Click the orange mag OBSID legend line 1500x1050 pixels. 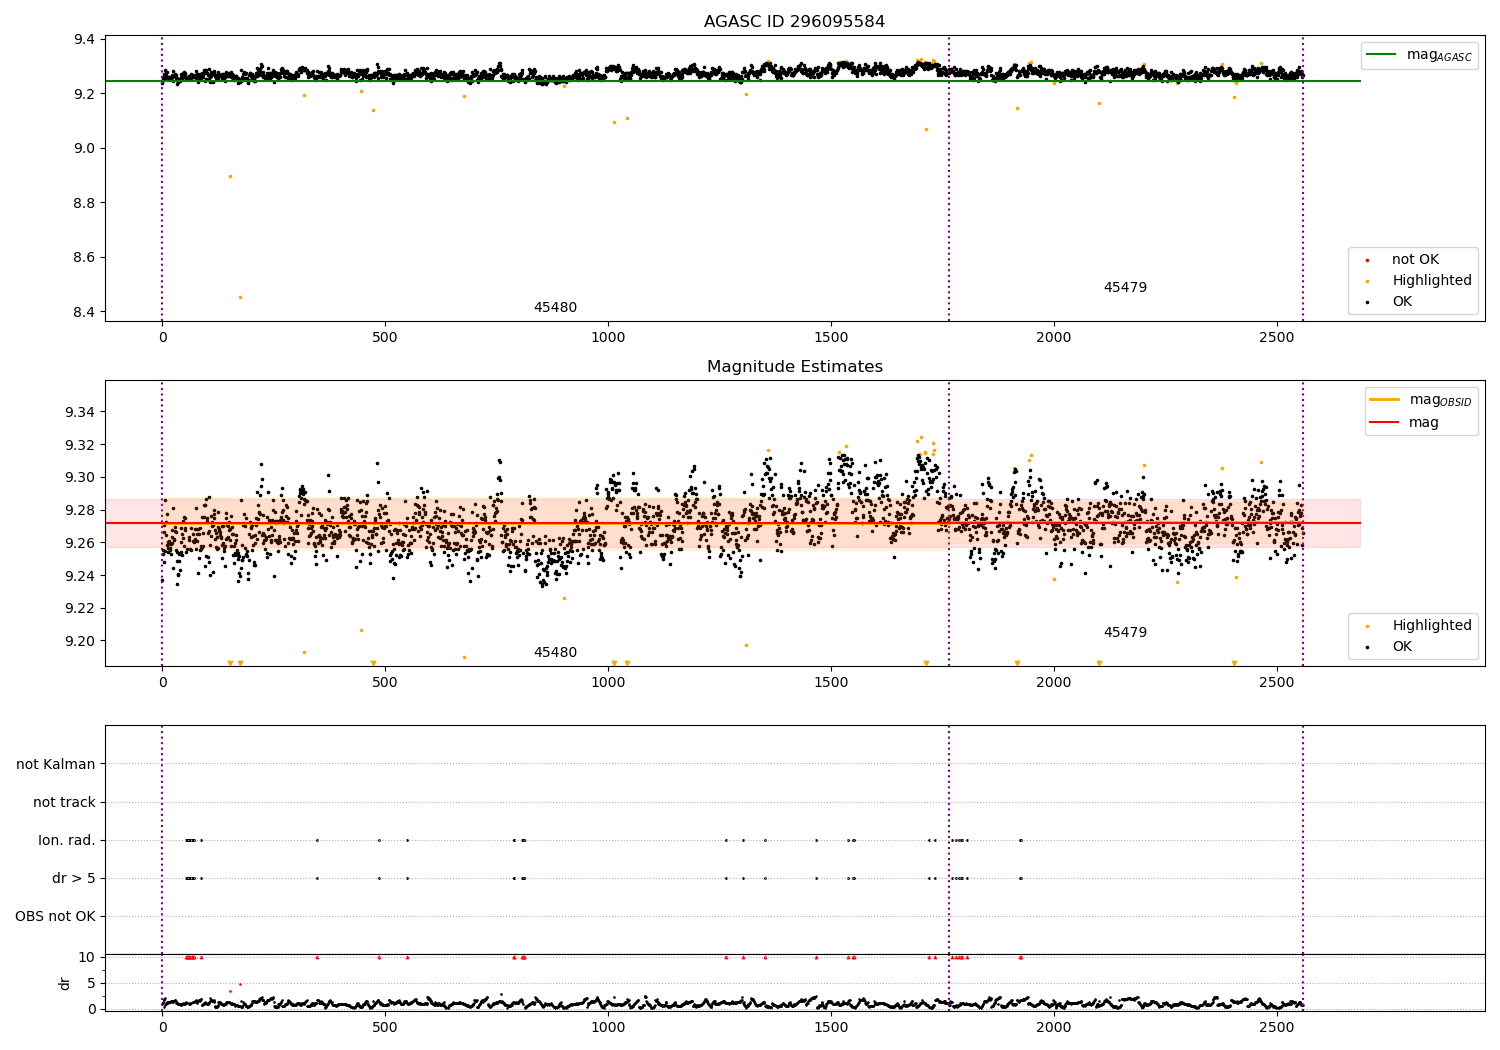tap(1384, 400)
